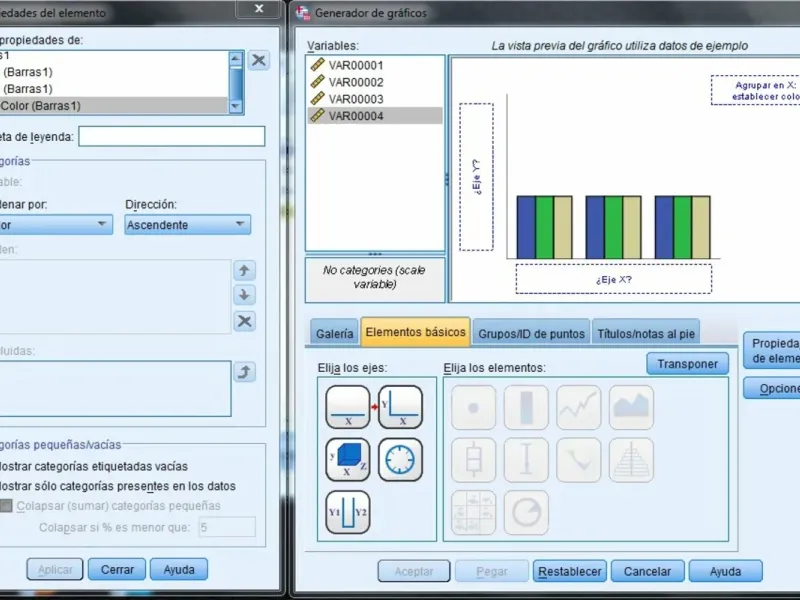
Task: Open the Dirección dropdown set to Ascendente
Action: [x=187, y=224]
